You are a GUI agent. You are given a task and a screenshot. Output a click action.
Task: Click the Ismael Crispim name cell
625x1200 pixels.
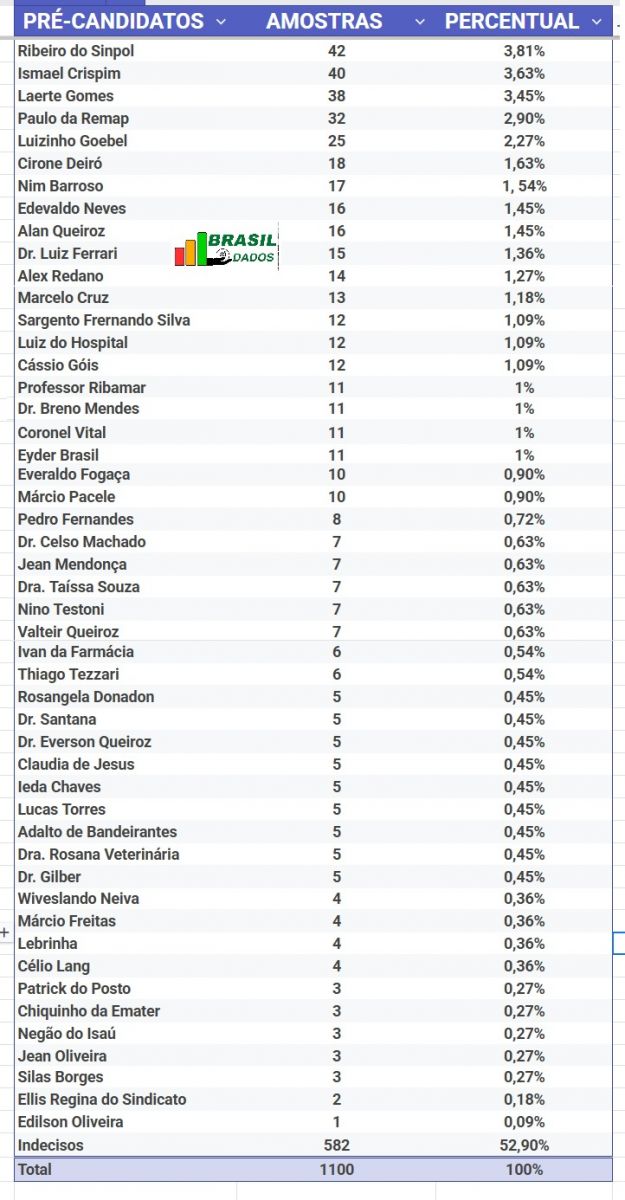pos(69,73)
